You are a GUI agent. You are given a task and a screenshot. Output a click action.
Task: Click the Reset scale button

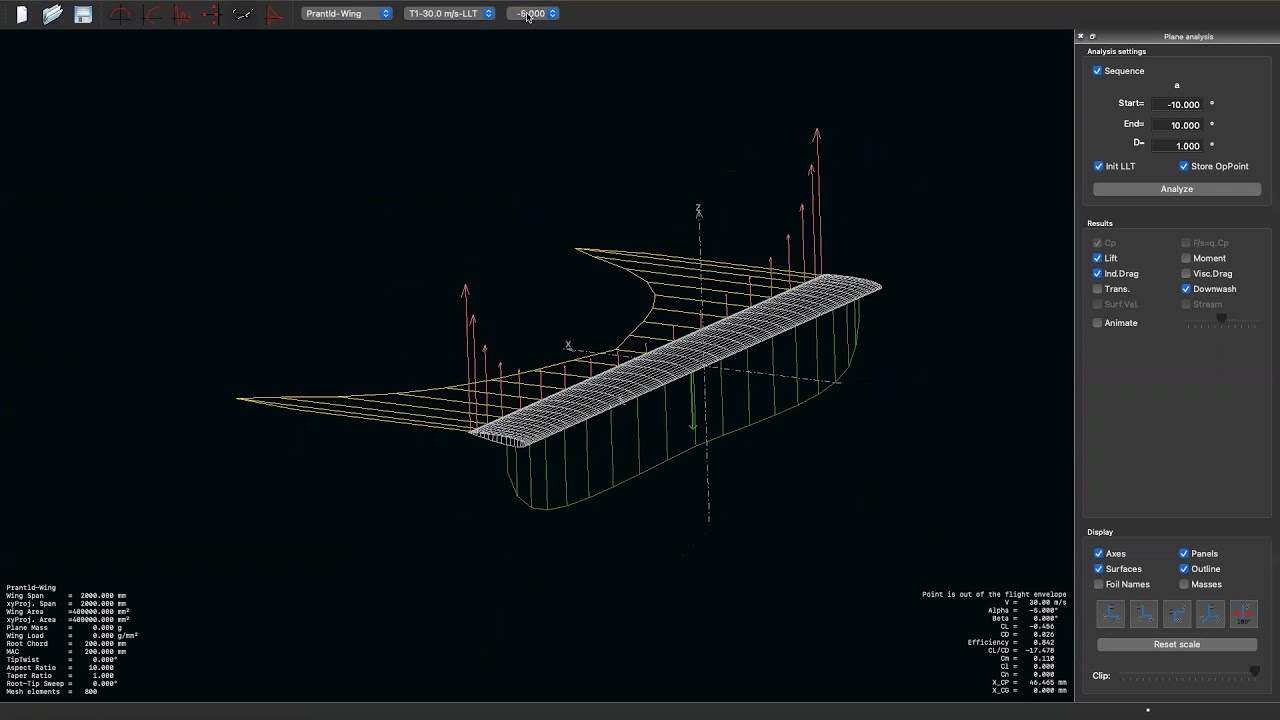click(1177, 645)
